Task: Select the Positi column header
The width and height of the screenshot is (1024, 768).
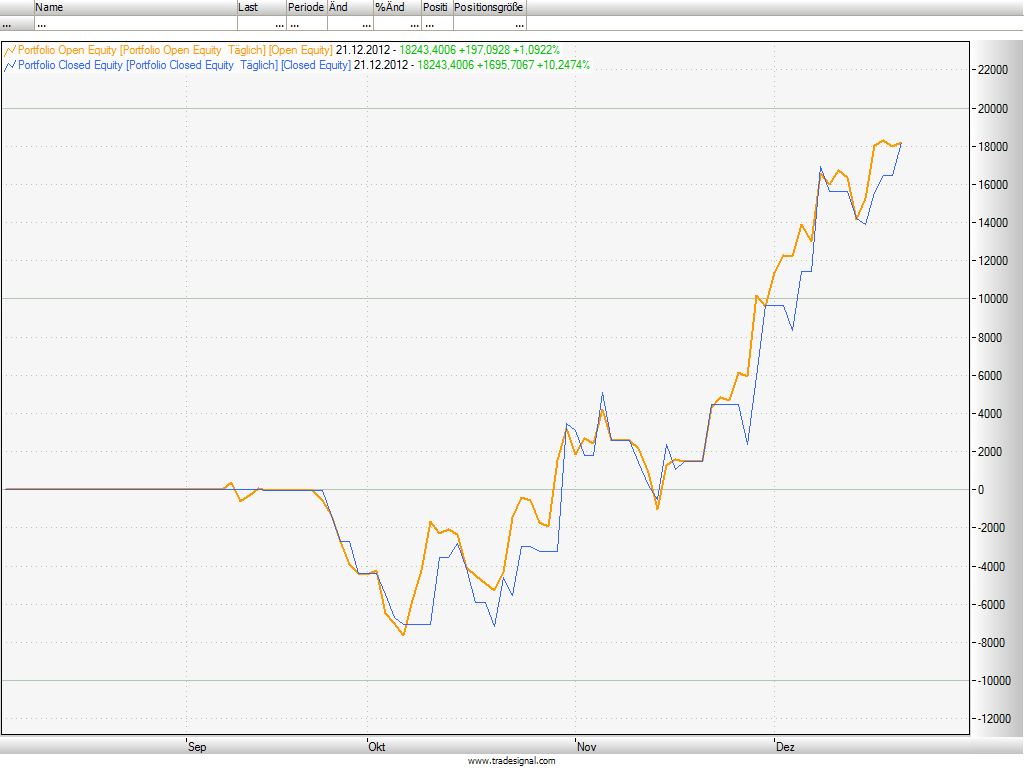Action: tap(437, 7)
